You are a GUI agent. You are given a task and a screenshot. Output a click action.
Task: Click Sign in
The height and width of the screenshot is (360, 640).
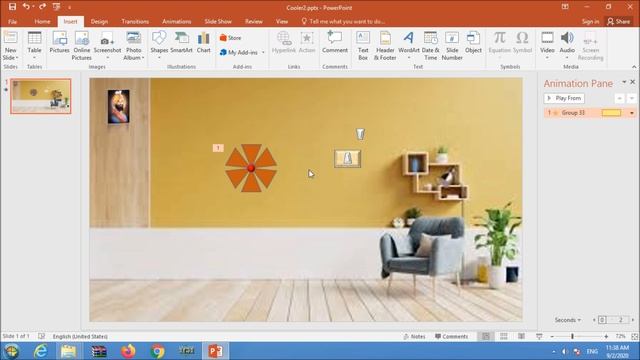tap(590, 21)
